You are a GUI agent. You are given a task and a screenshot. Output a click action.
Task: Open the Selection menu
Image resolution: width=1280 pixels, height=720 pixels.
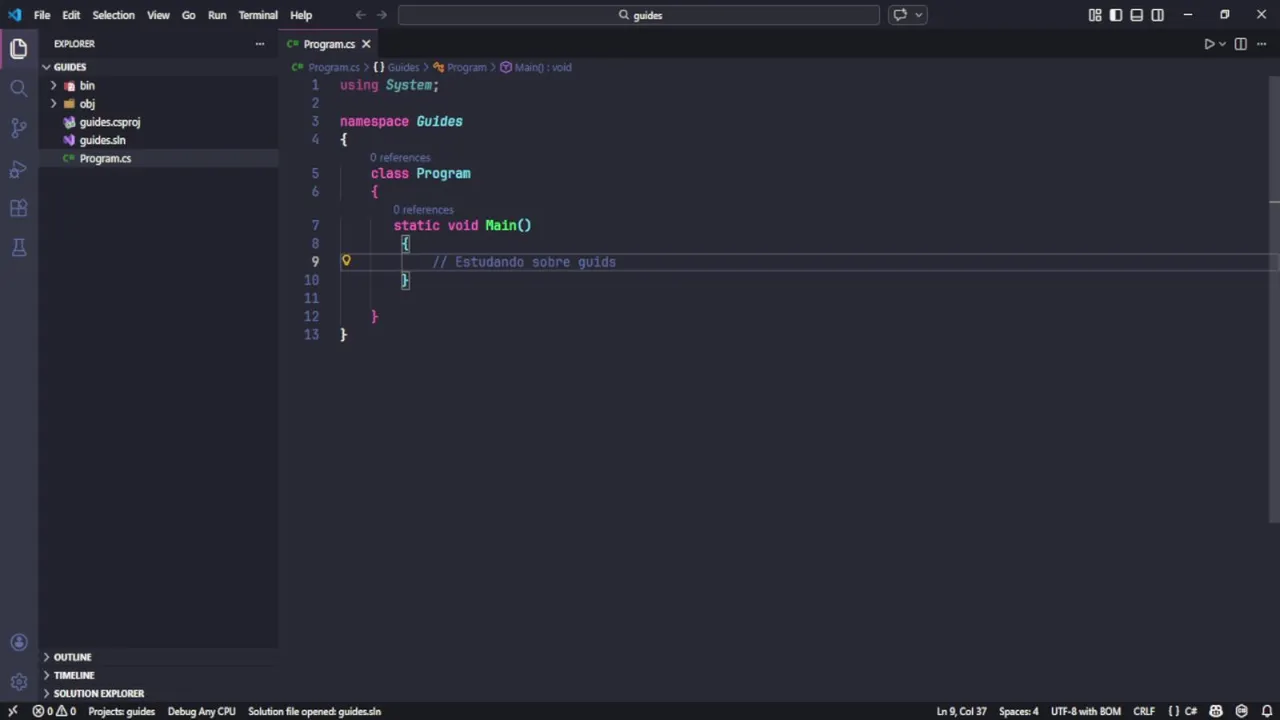coord(113,15)
